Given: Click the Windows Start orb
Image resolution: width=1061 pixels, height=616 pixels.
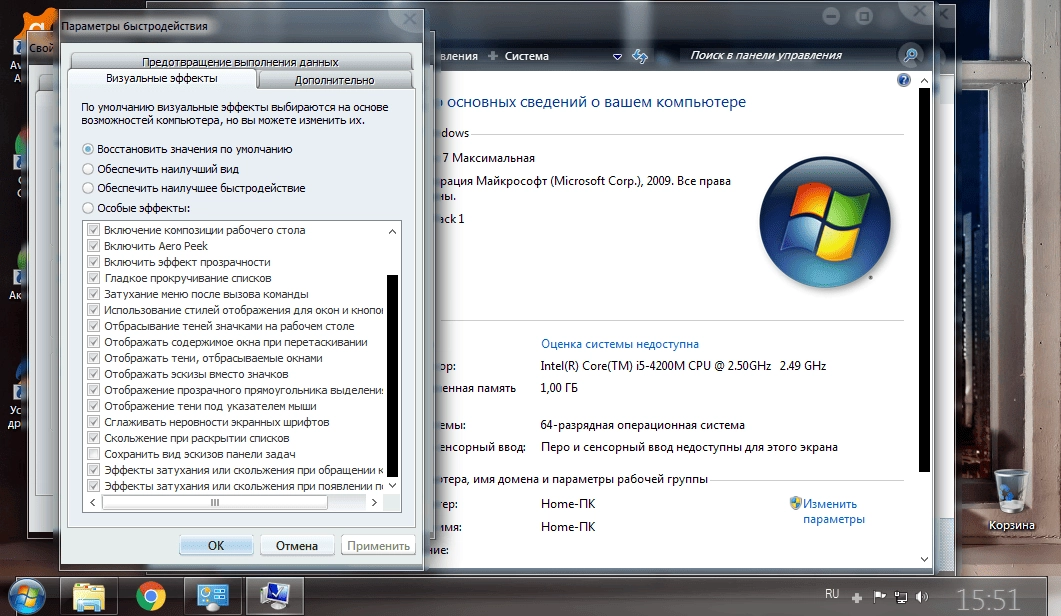Looking at the screenshot, I should point(27,597).
